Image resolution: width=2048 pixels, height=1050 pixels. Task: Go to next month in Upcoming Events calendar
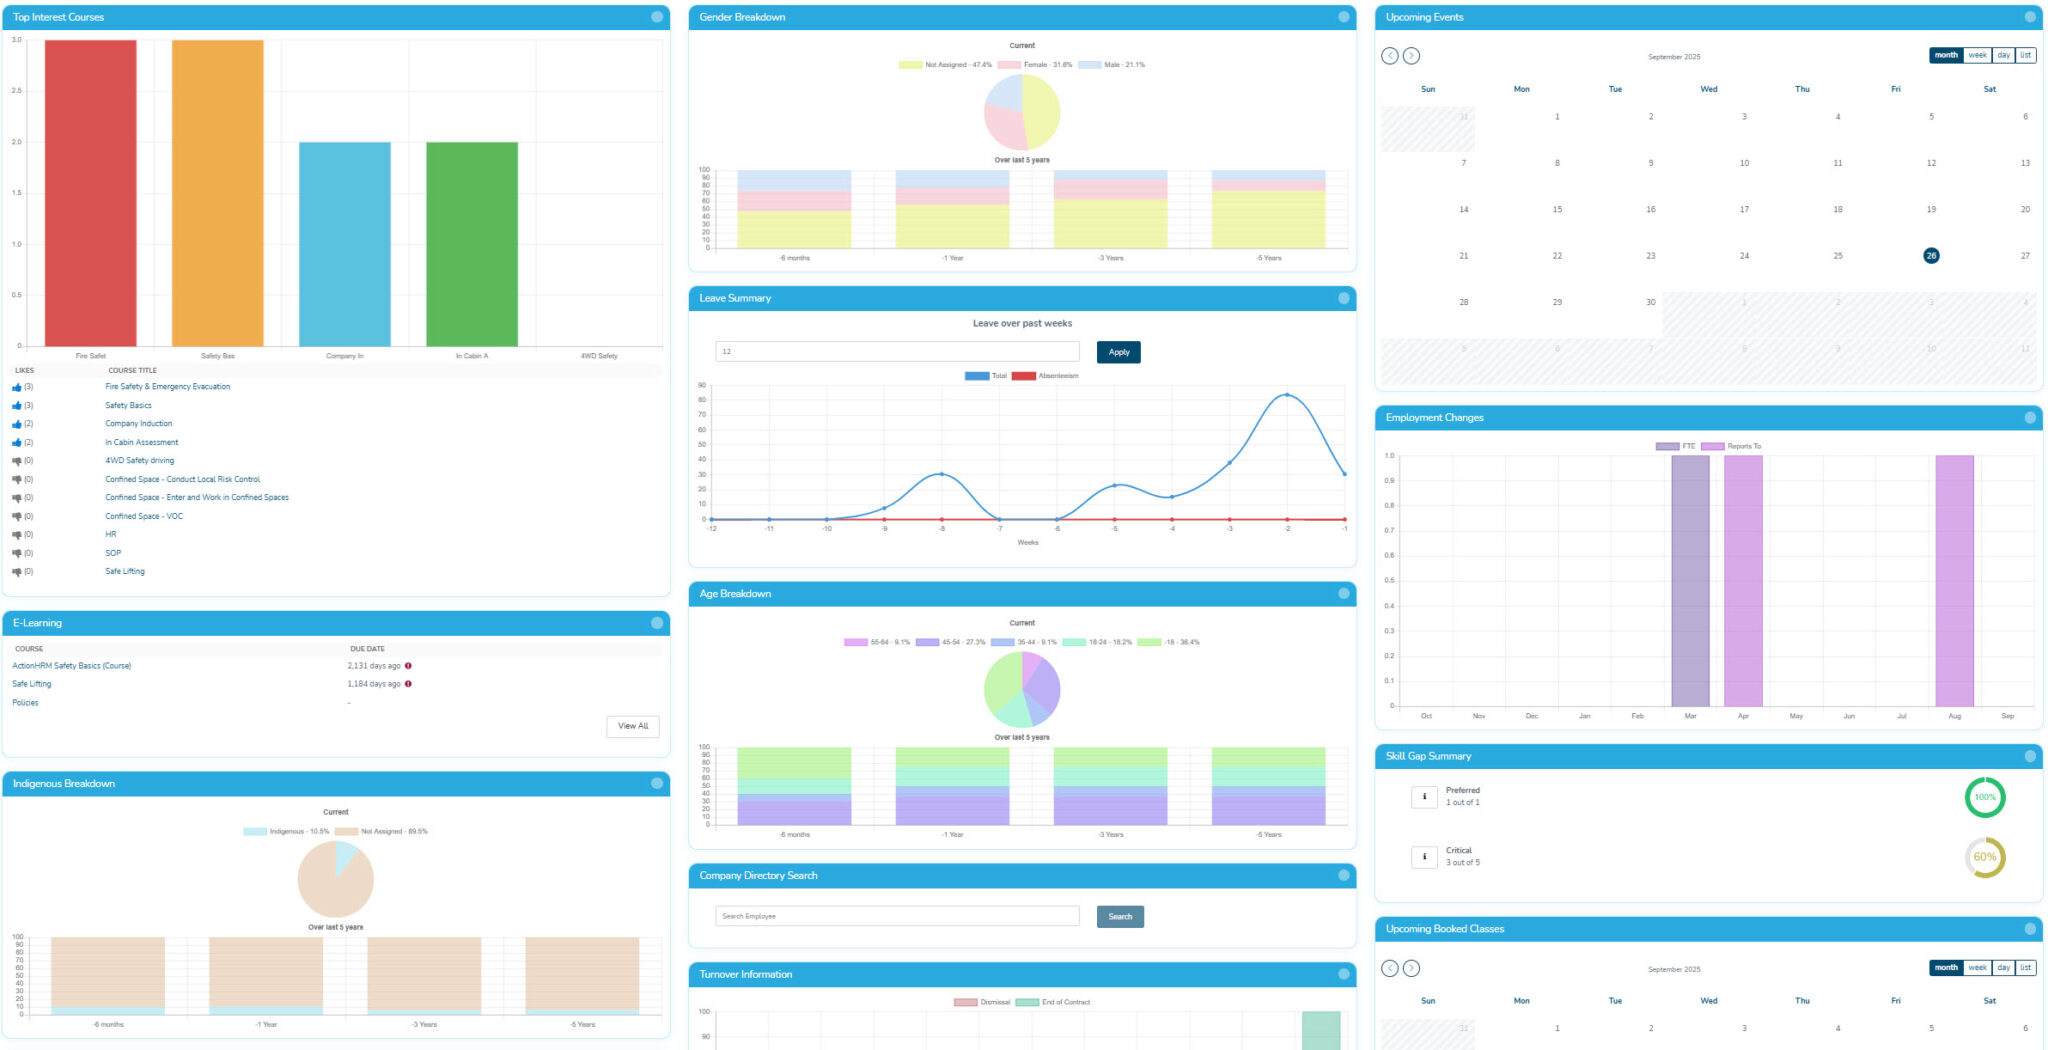click(x=1411, y=56)
